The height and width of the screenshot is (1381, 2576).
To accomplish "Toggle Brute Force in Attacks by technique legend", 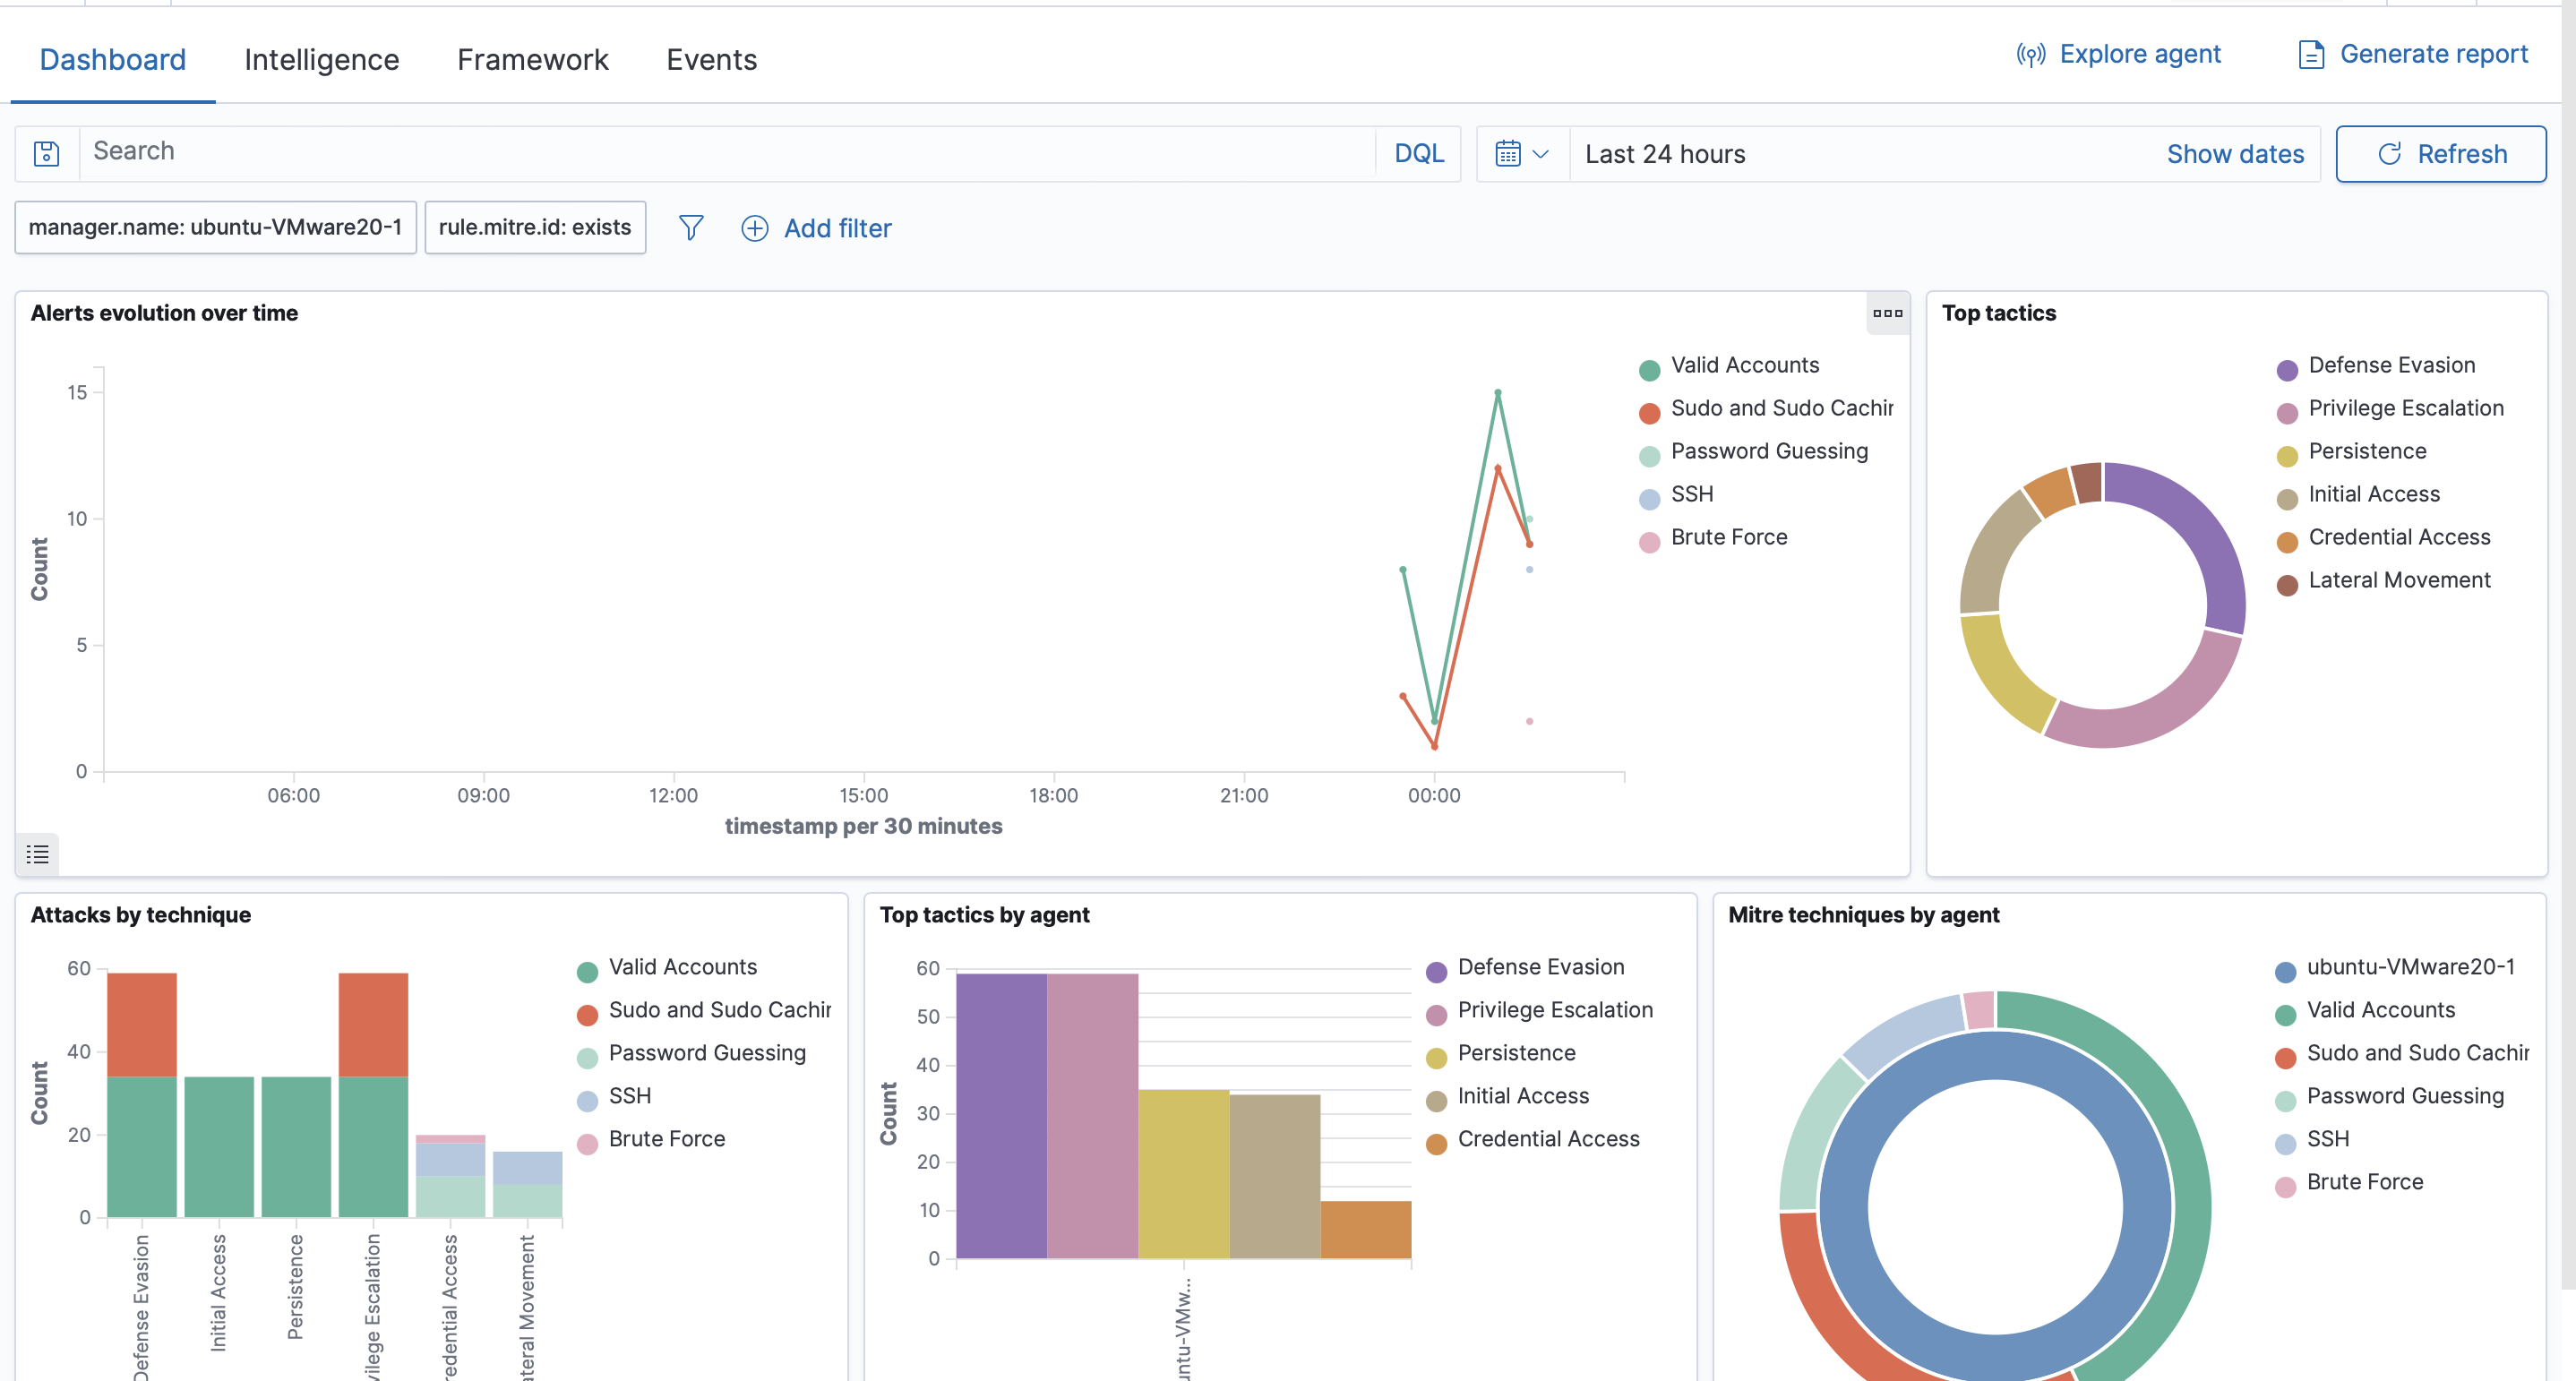I will coord(666,1139).
